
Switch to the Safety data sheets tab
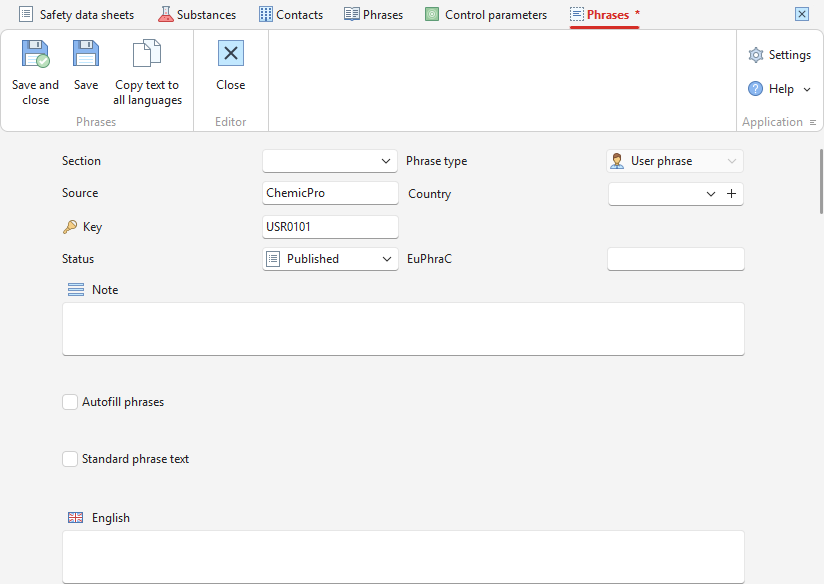[x=77, y=15]
